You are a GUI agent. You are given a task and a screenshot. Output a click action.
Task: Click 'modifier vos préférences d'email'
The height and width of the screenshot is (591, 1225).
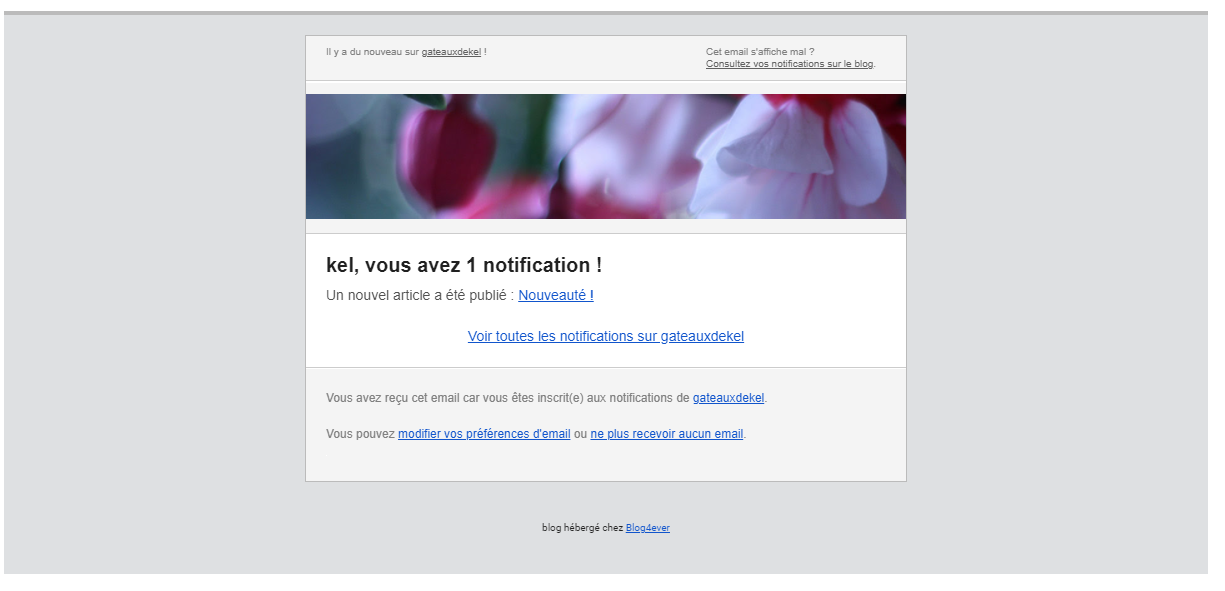[484, 434]
